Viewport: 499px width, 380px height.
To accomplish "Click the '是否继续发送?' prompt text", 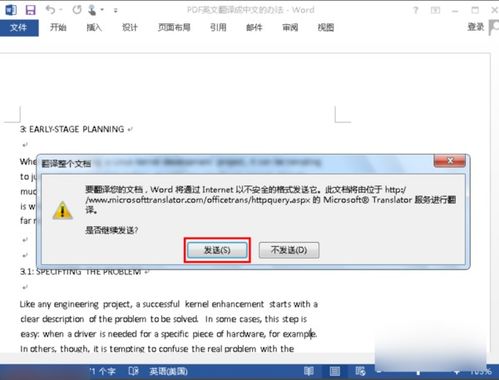I will tap(112, 230).
